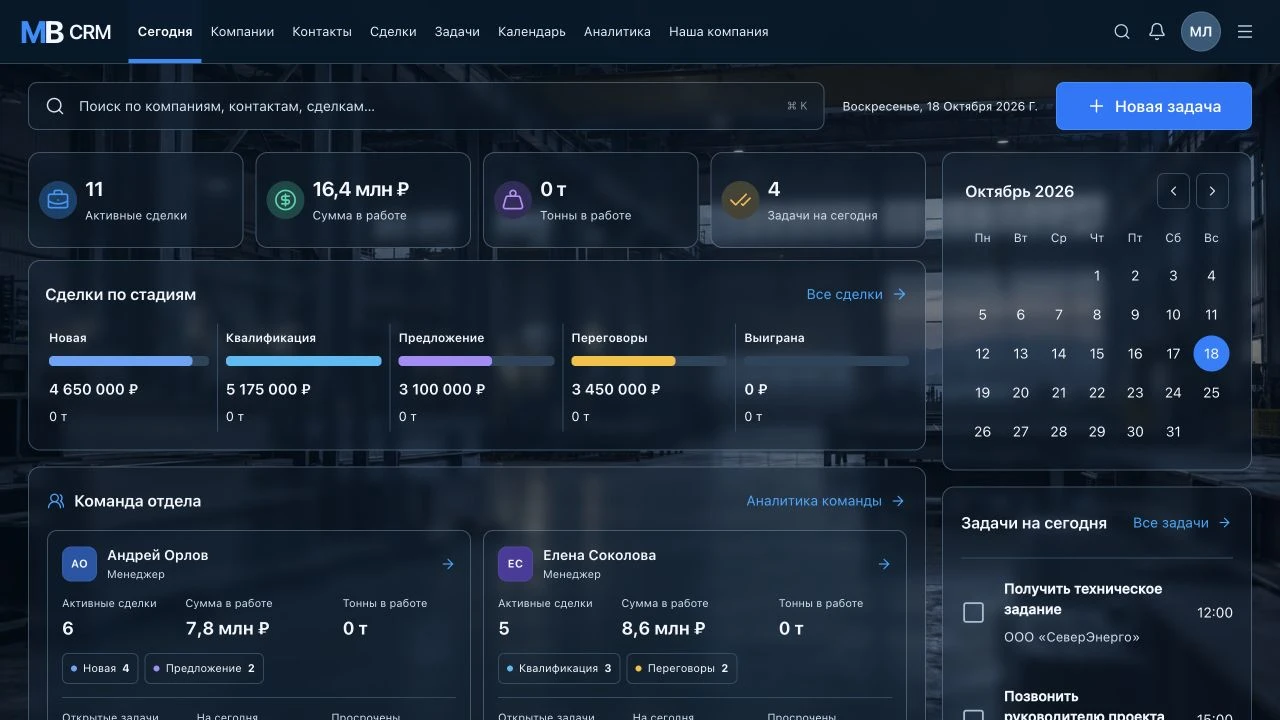Click the Новая 4 stage chip
Viewport: 1280px width, 720px height.
click(x=100, y=668)
